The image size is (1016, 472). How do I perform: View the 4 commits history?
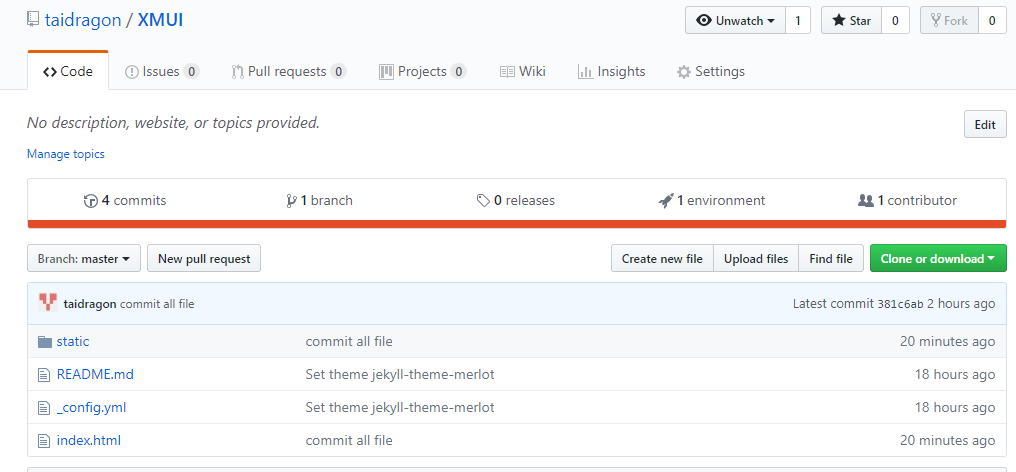(x=125, y=200)
